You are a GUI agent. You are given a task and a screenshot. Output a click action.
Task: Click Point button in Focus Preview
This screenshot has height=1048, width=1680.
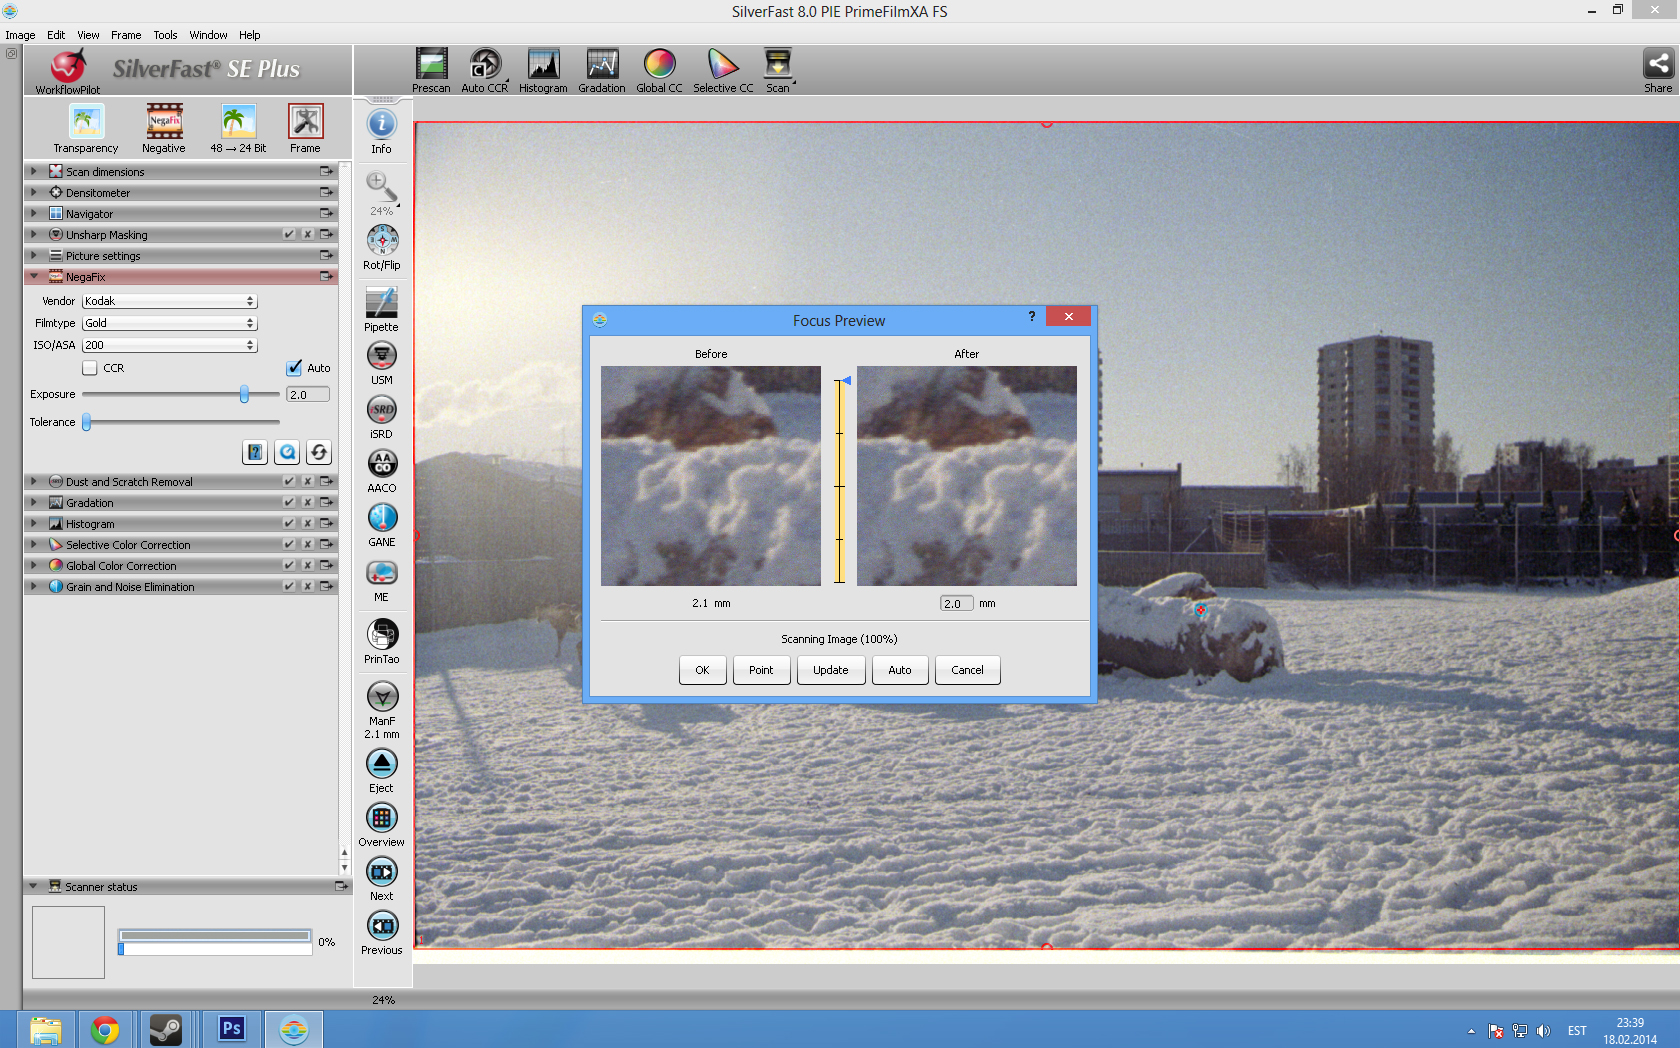coord(762,670)
